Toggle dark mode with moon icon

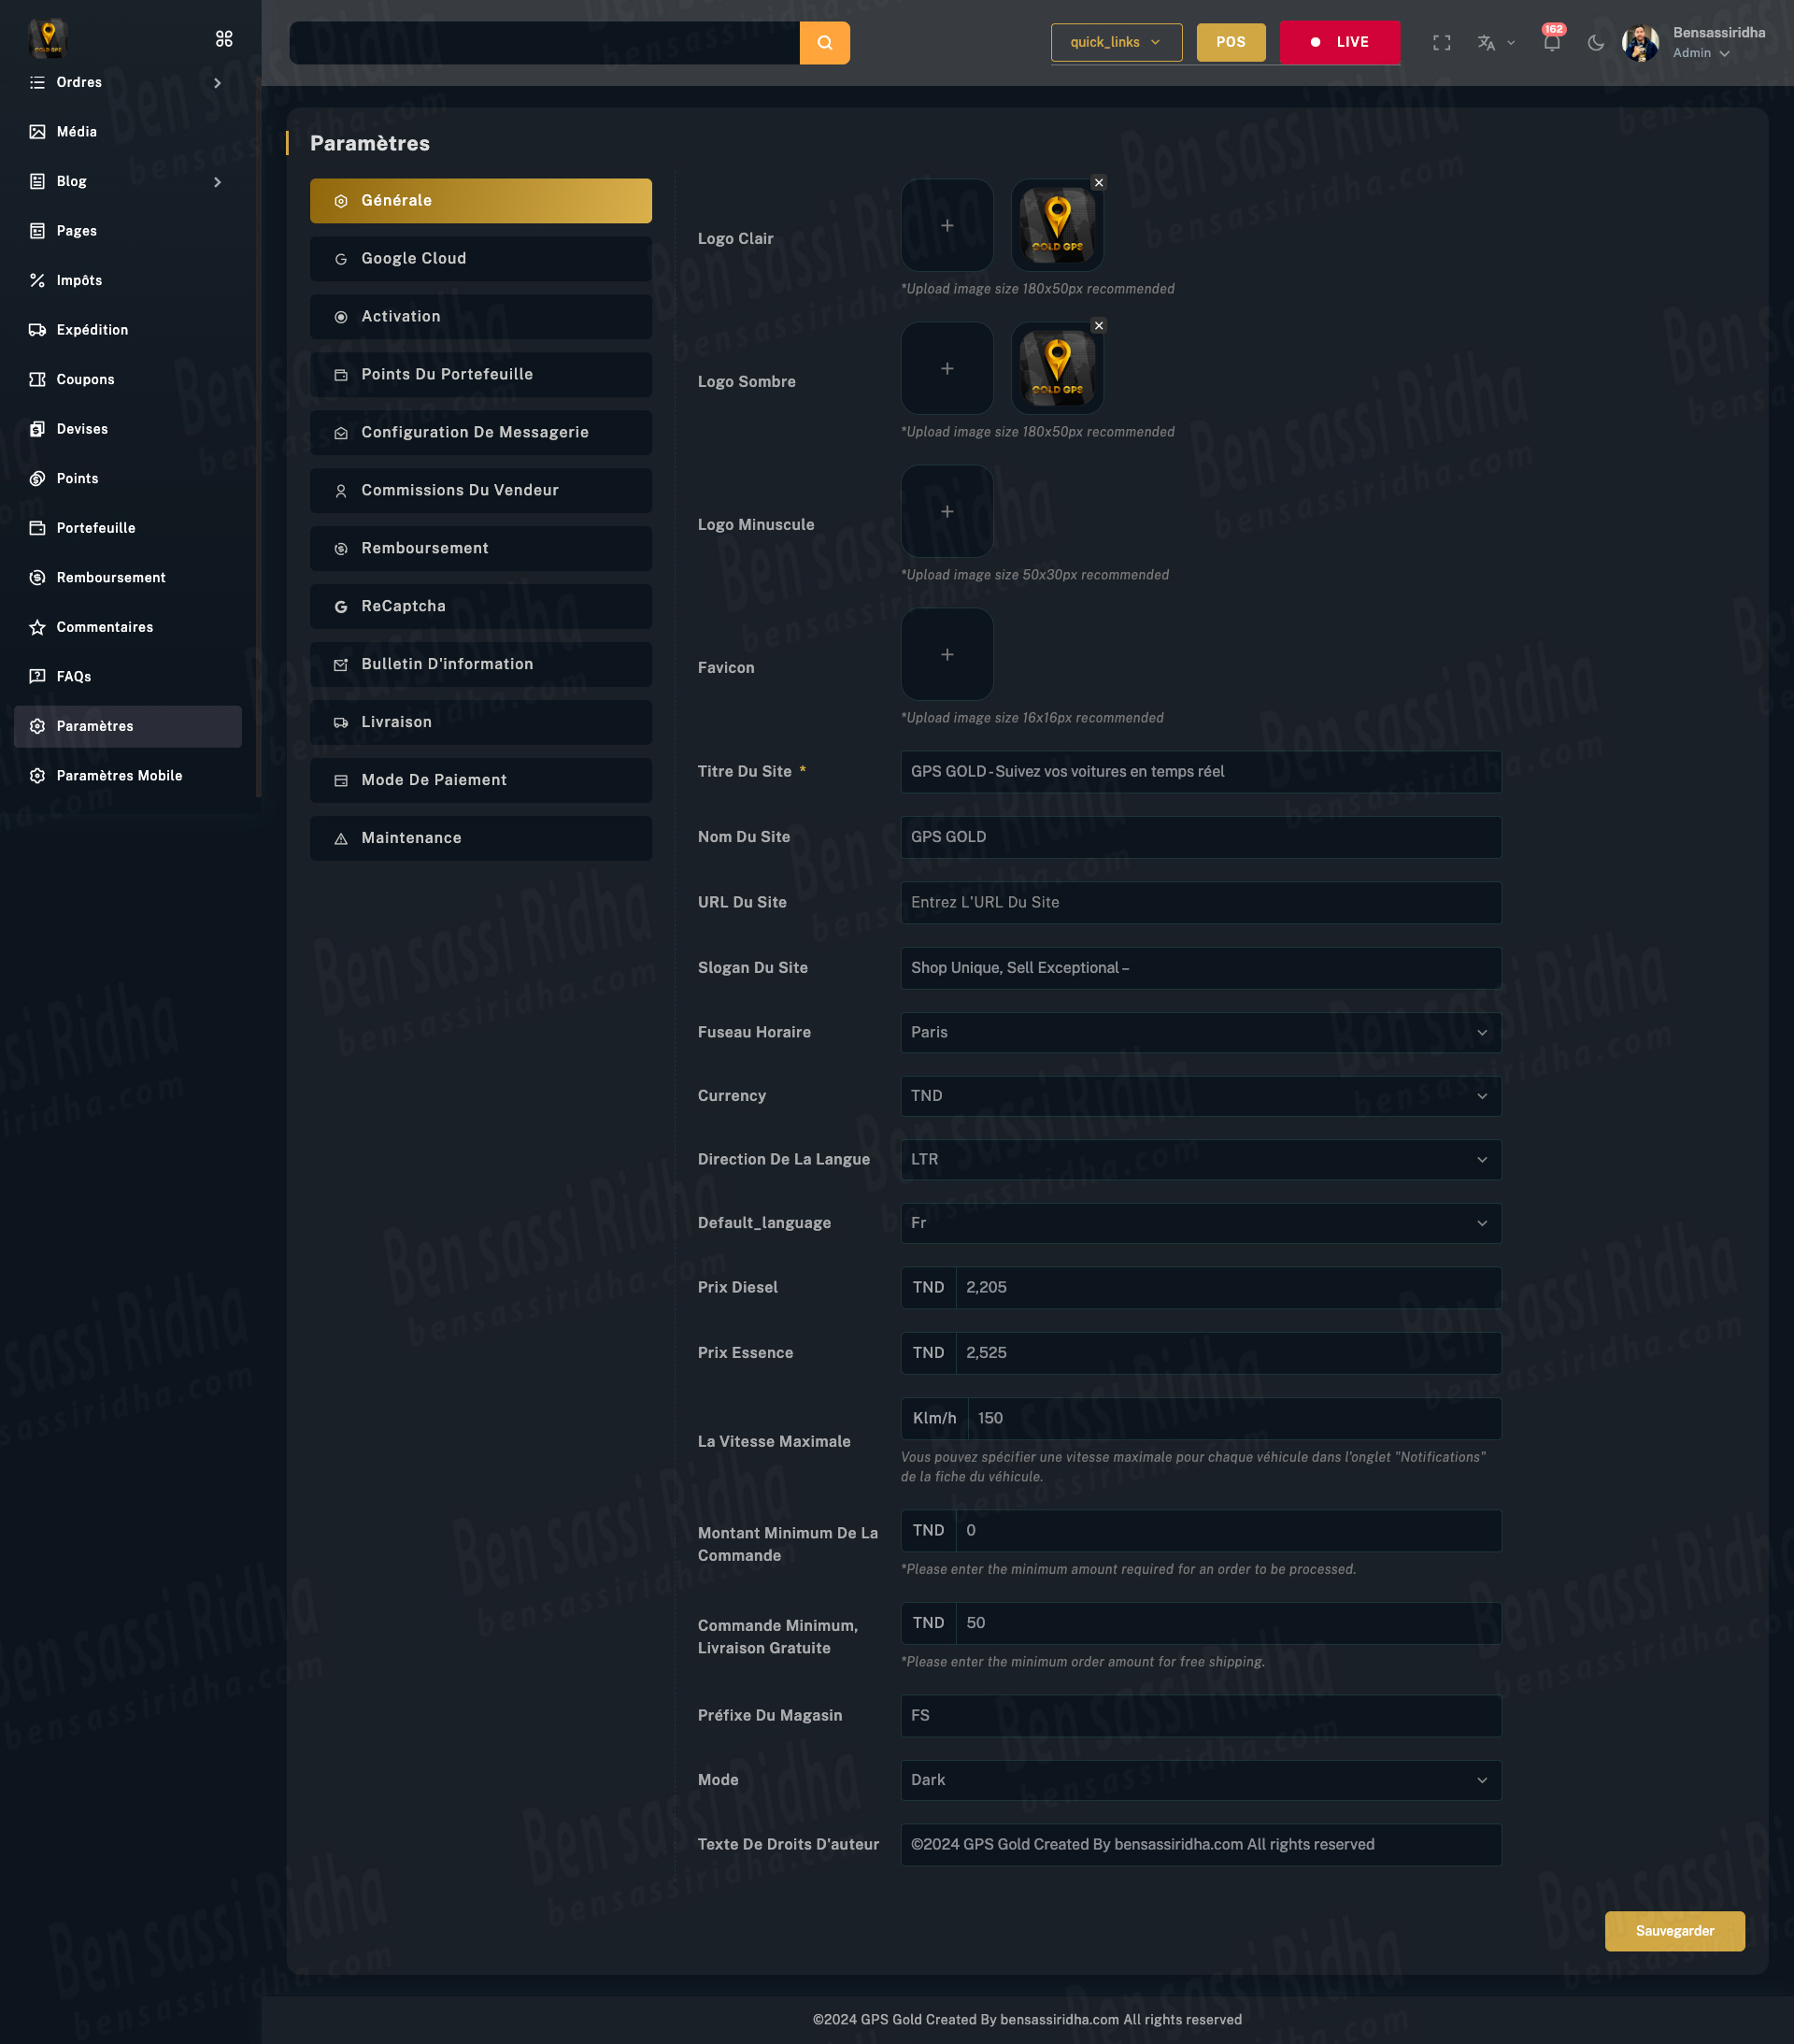[x=1595, y=43]
